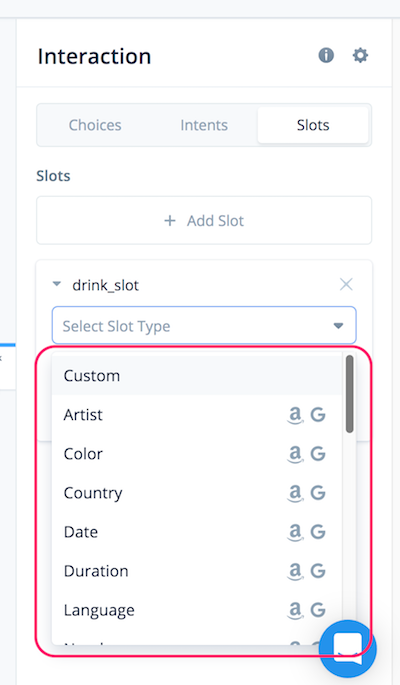Screen dimensions: 400x685
Task: Click the Amazon icon beside Artist
Action: 295,415
